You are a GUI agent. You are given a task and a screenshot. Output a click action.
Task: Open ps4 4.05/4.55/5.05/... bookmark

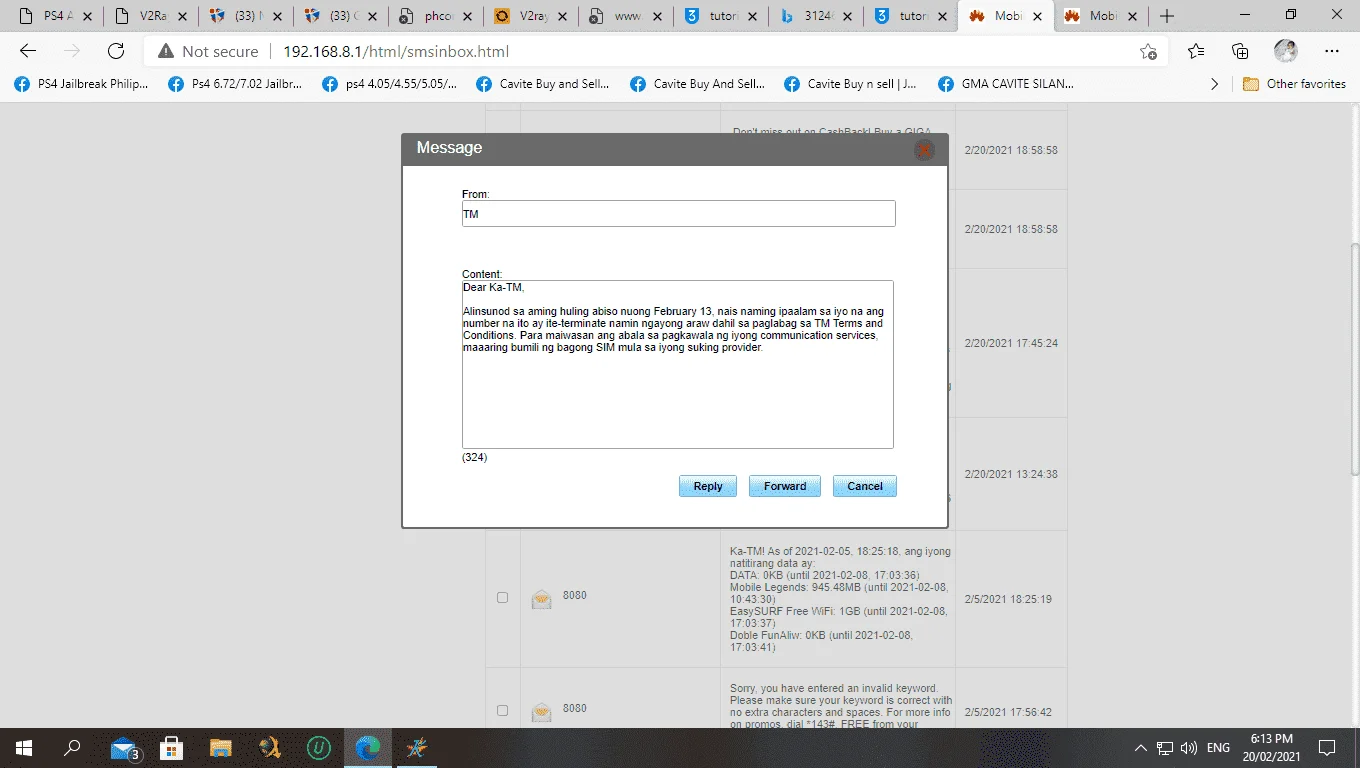tap(390, 84)
